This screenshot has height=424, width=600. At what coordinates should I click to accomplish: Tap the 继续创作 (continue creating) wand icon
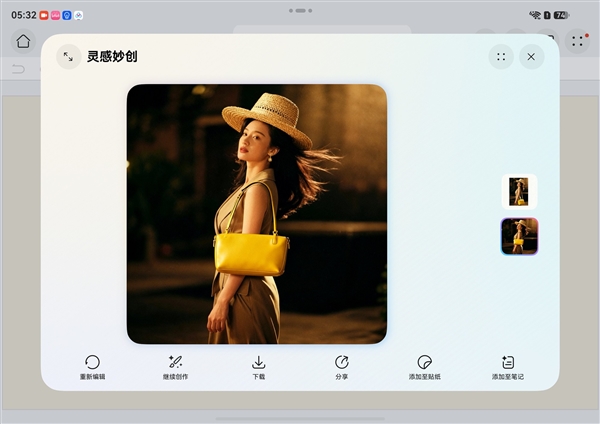pyautogui.click(x=175, y=362)
